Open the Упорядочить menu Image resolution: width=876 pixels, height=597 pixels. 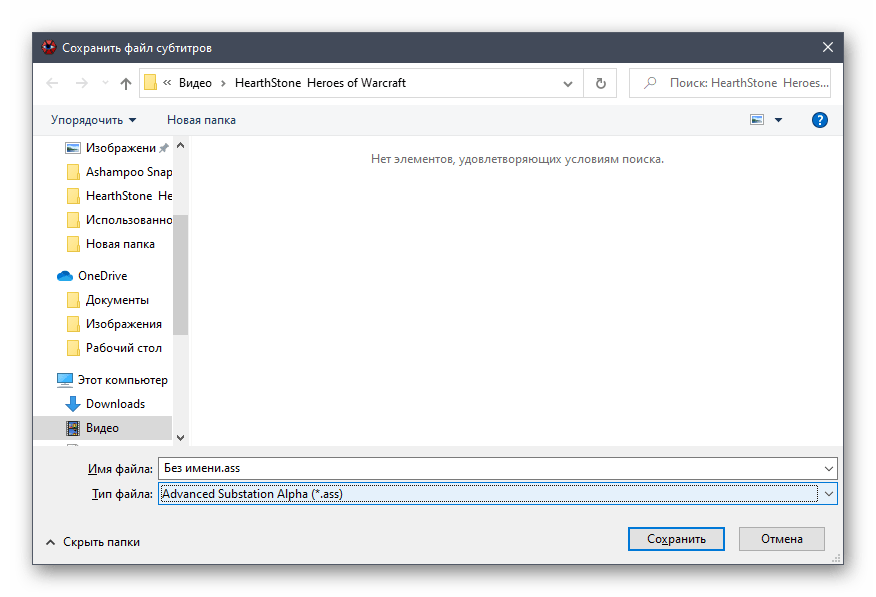click(x=93, y=120)
